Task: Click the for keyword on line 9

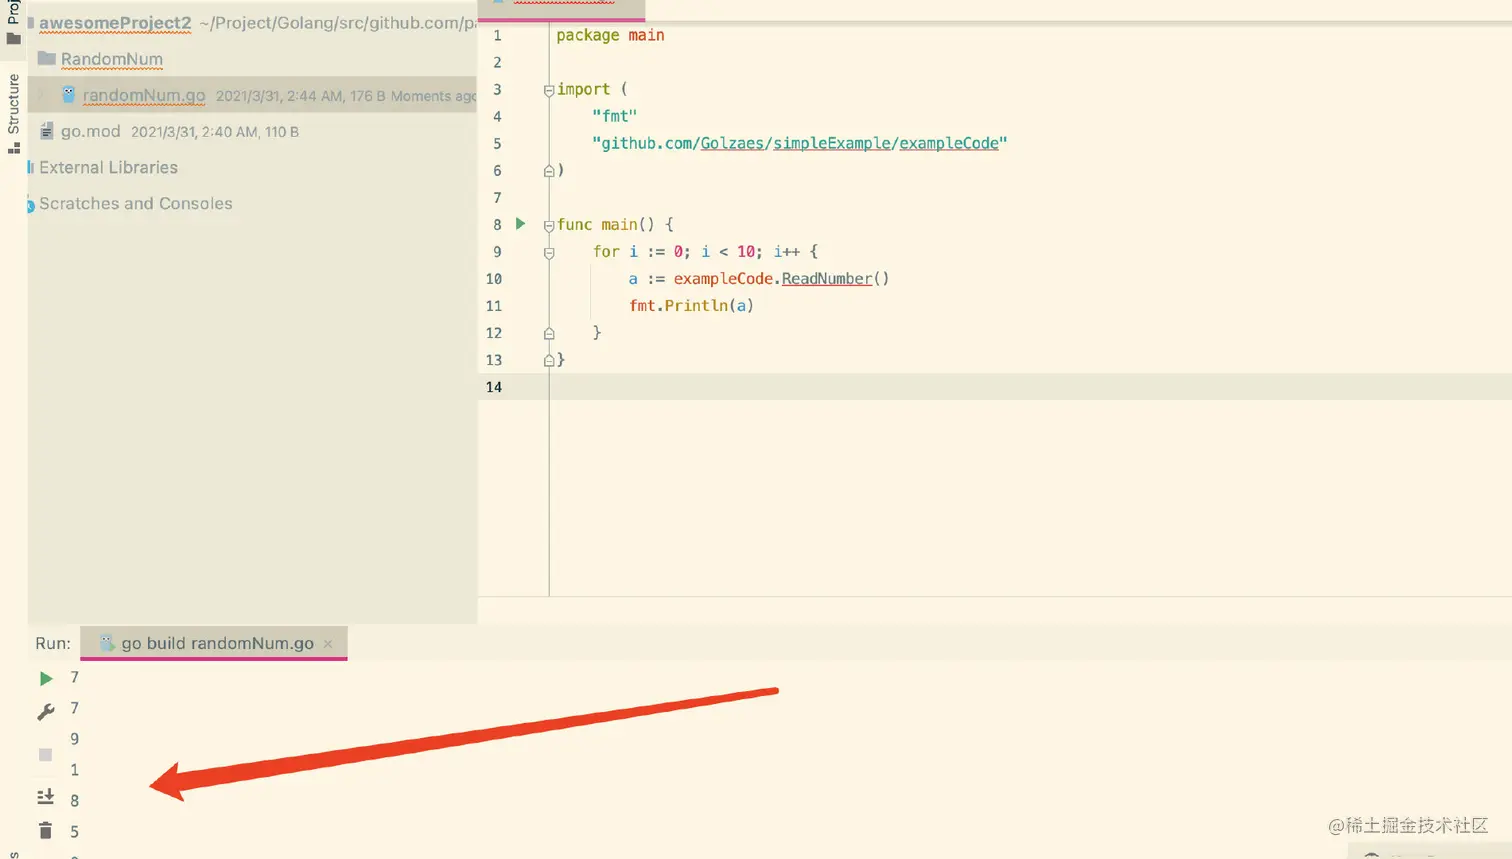Action: [606, 251]
